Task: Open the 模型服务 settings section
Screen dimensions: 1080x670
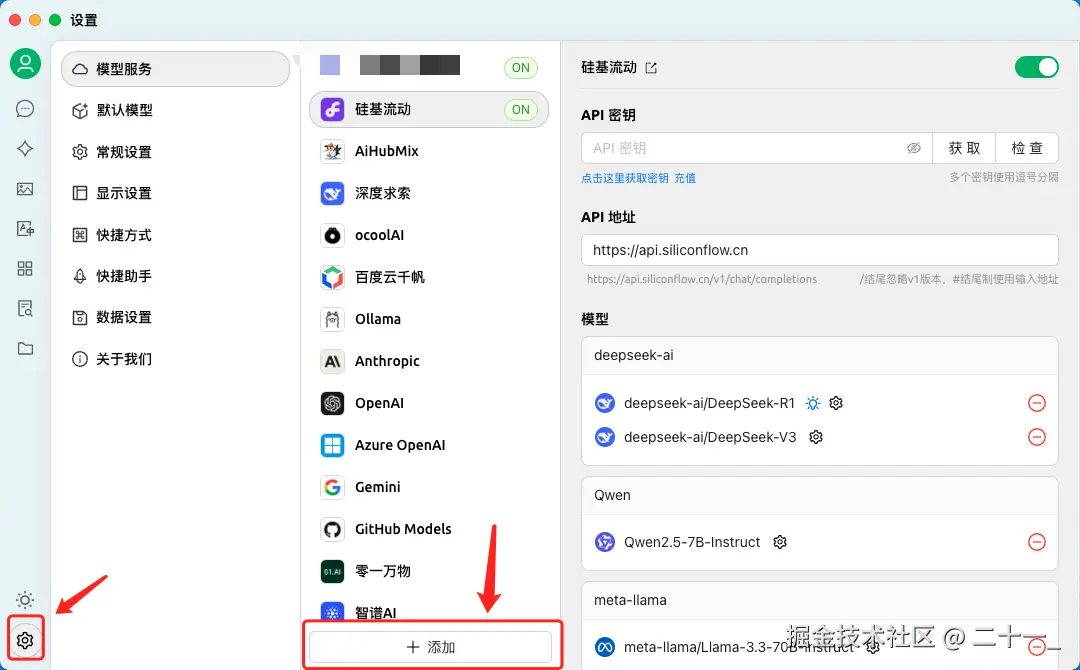Action: pyautogui.click(x=175, y=69)
